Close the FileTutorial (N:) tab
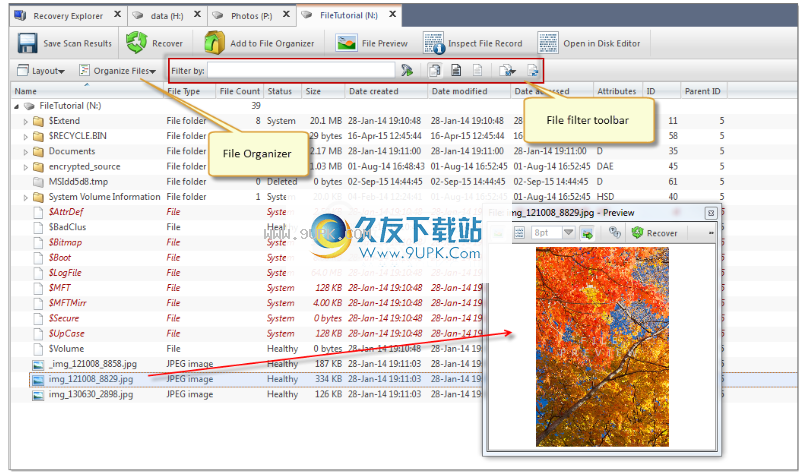The image size is (799, 473). click(392, 14)
